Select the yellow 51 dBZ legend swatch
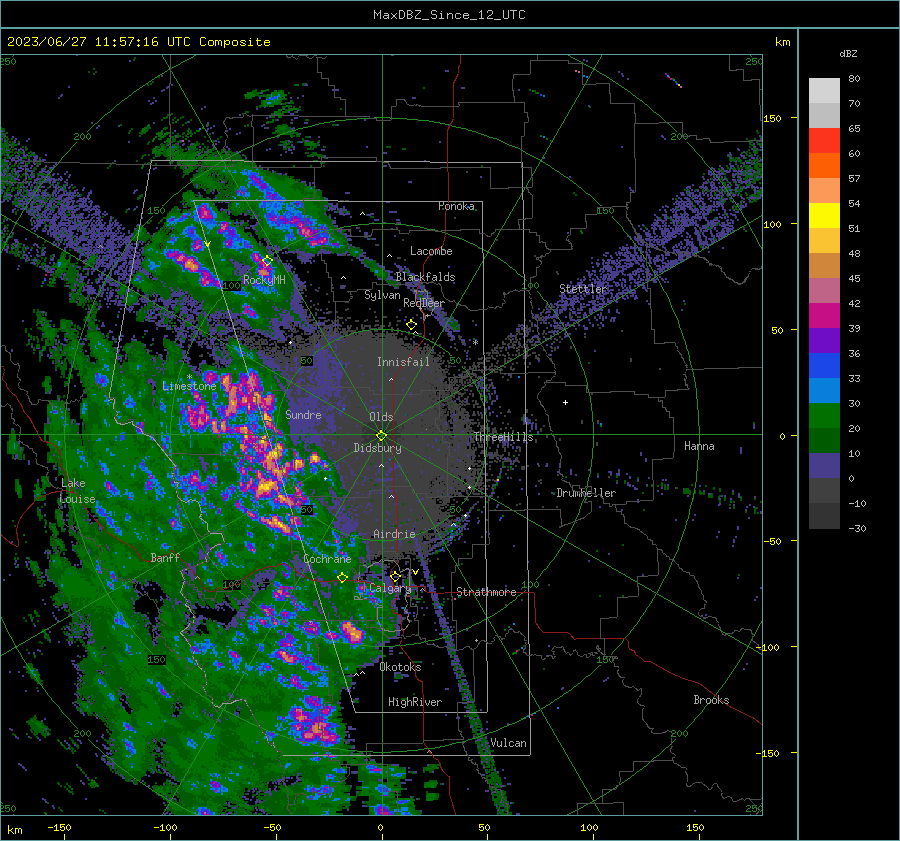Image resolution: width=900 pixels, height=841 pixels. pyautogui.click(x=824, y=216)
